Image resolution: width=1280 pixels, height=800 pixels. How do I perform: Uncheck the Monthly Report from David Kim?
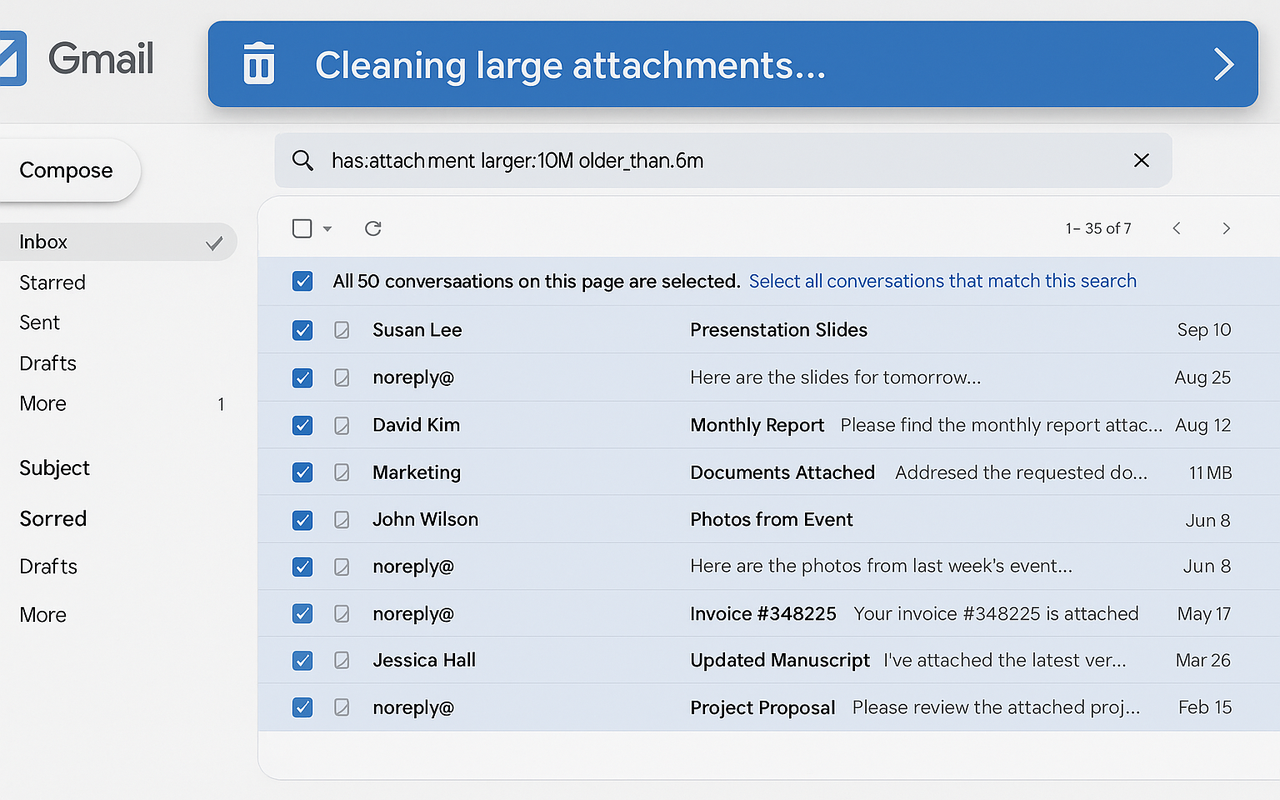click(302, 425)
